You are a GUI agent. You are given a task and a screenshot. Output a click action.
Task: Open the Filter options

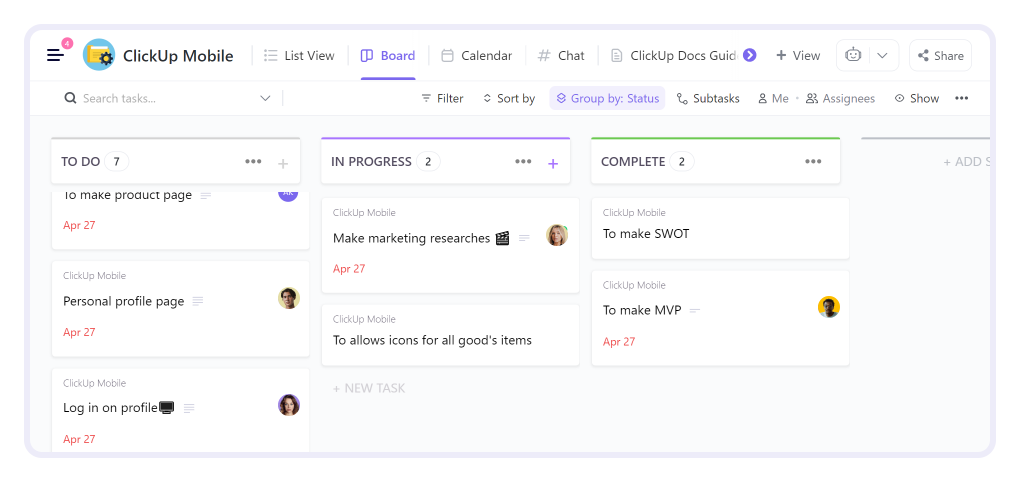coord(442,98)
